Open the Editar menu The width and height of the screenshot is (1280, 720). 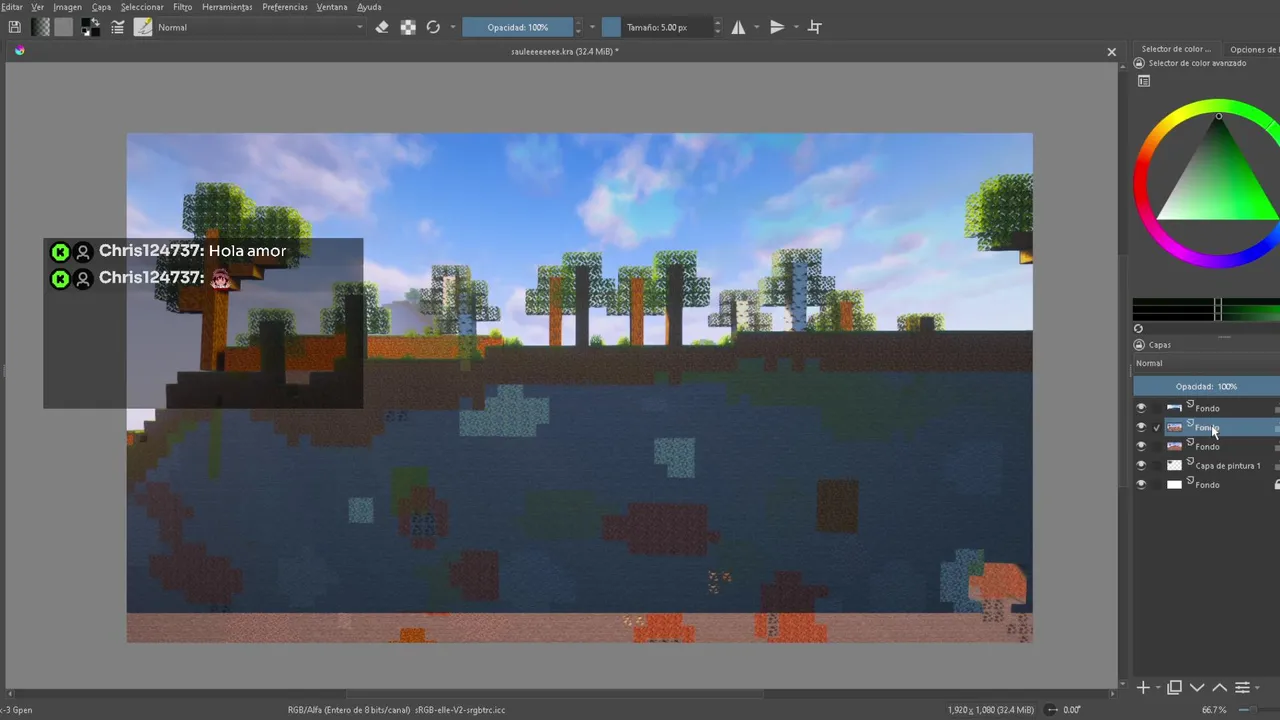tap(11, 7)
